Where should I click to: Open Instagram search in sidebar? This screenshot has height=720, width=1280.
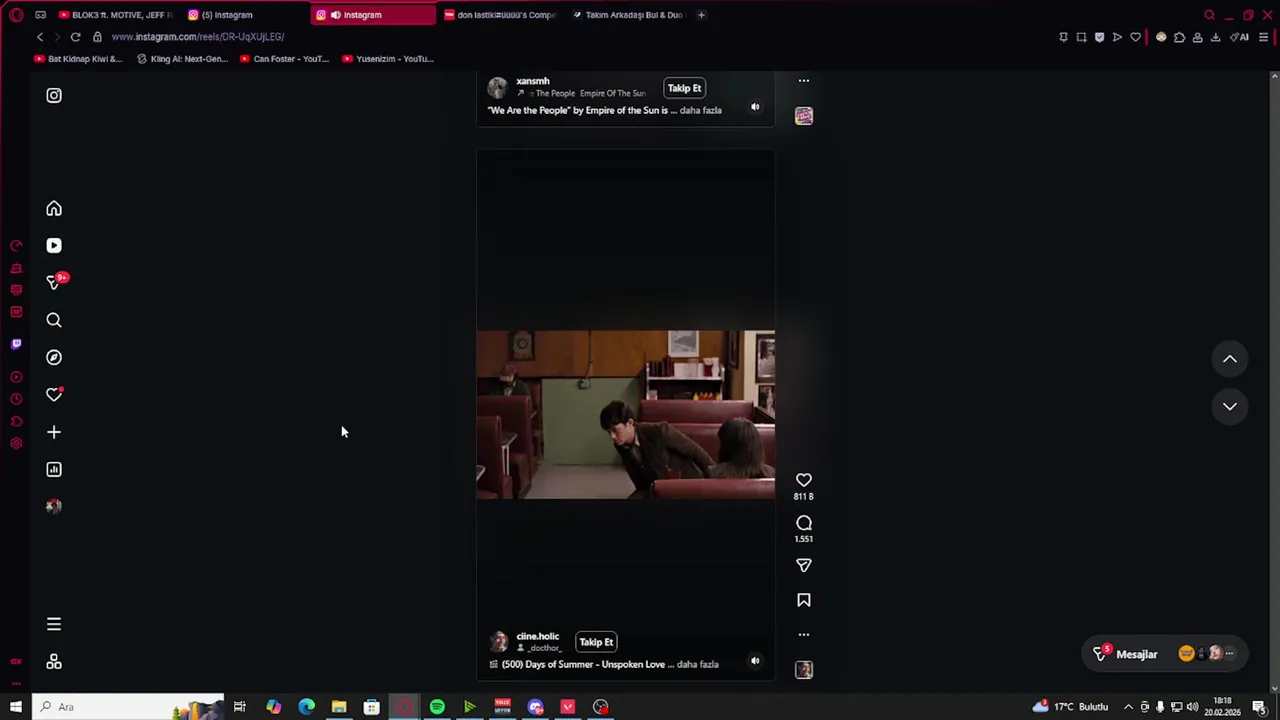(54, 321)
